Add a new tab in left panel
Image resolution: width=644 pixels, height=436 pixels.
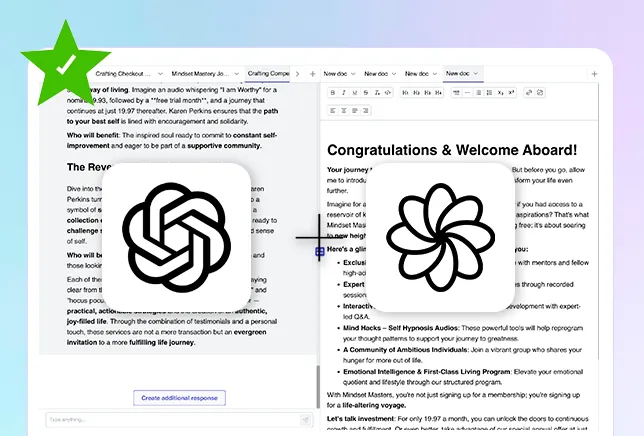tap(312, 74)
